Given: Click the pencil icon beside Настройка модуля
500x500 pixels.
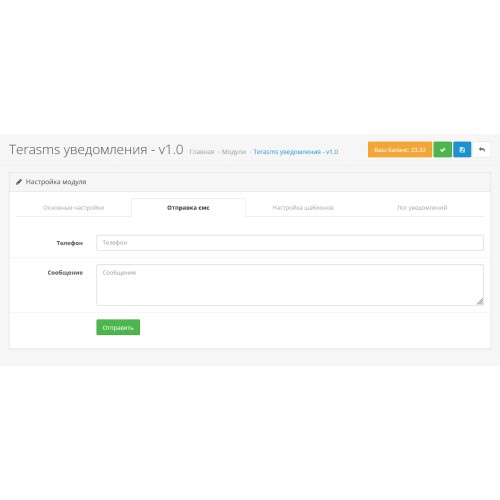Looking at the screenshot, I should pyautogui.click(x=19, y=182).
